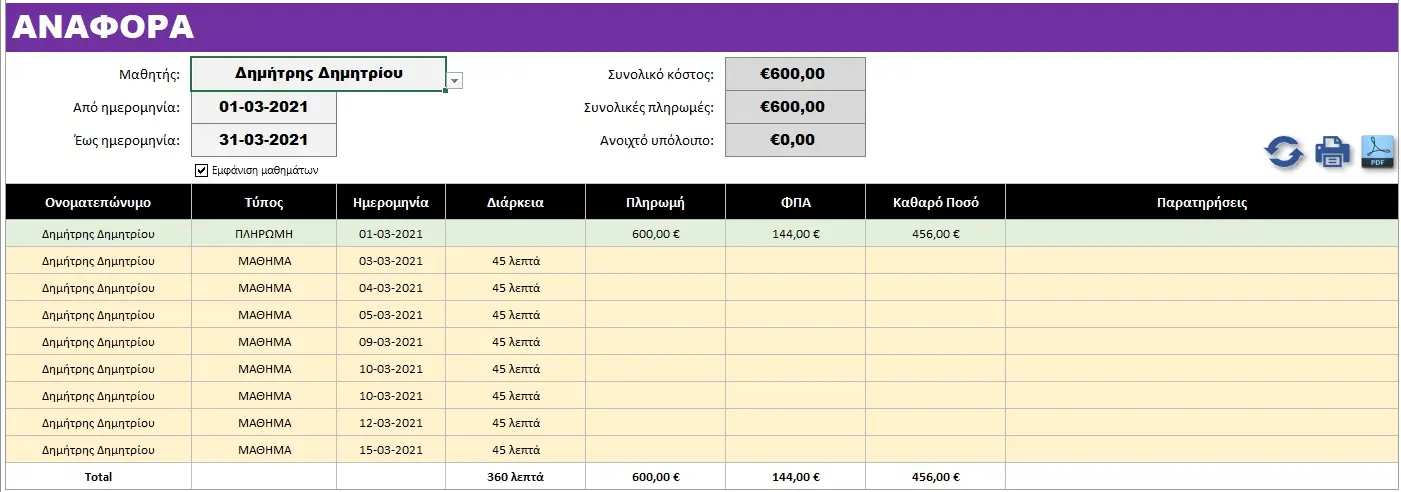Select the ΠΛΗΡΩΜΗ row type cell
Viewport: 1401px width, 492px height.
point(264,234)
